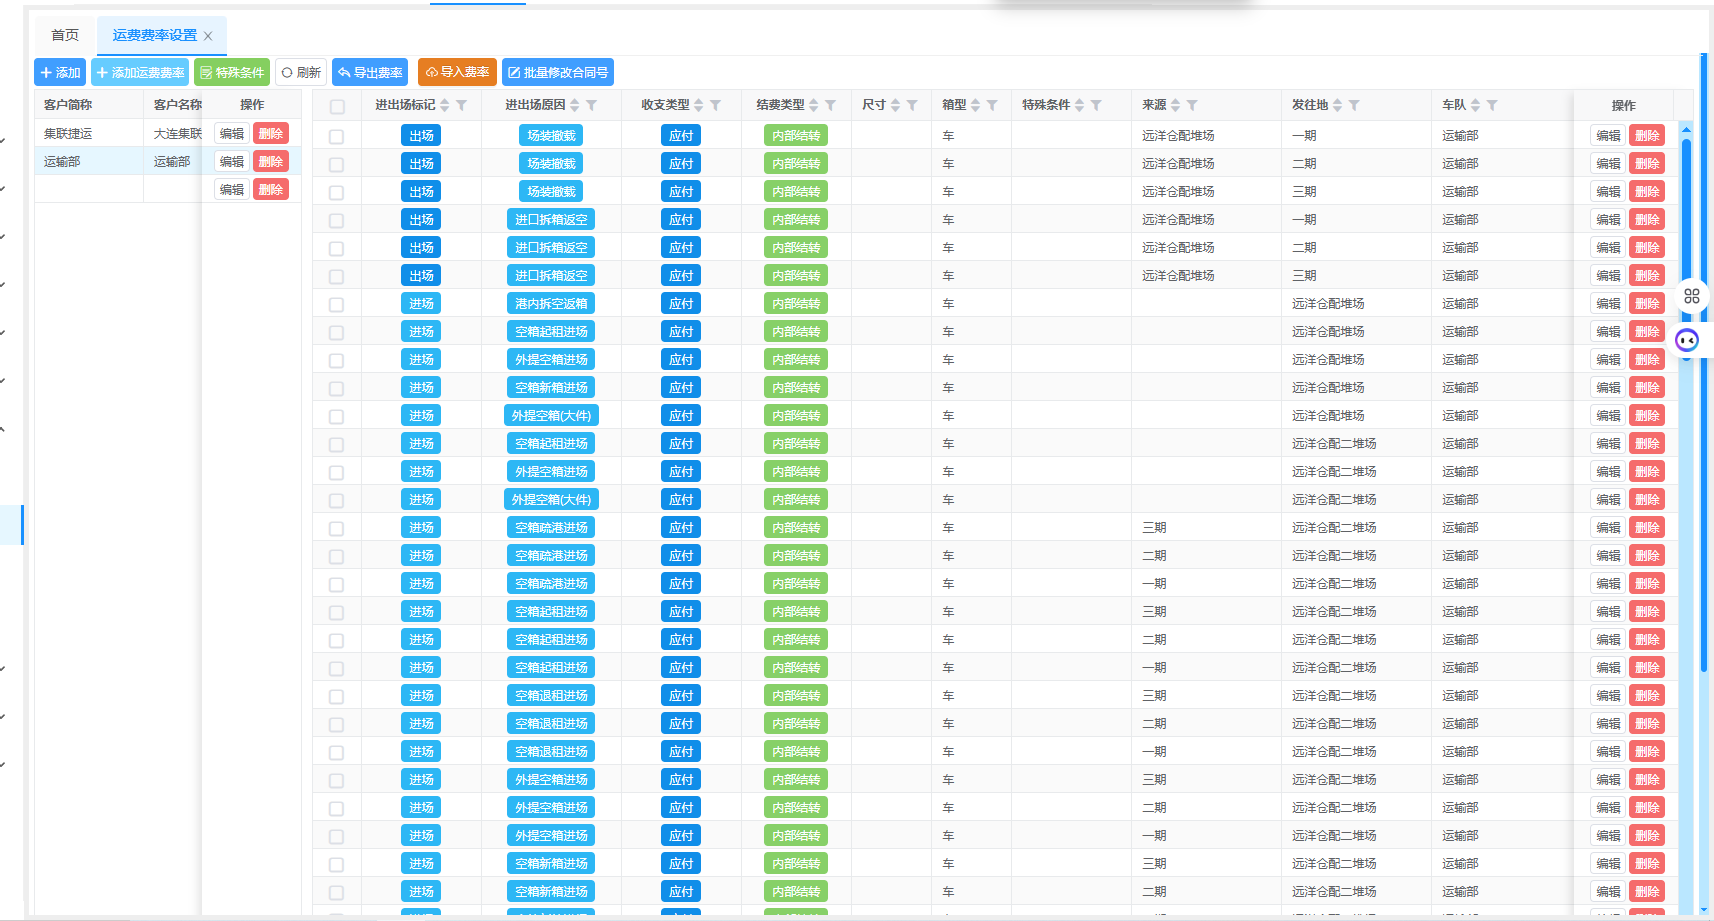Click the orange 导入费率 button

tap(457, 72)
